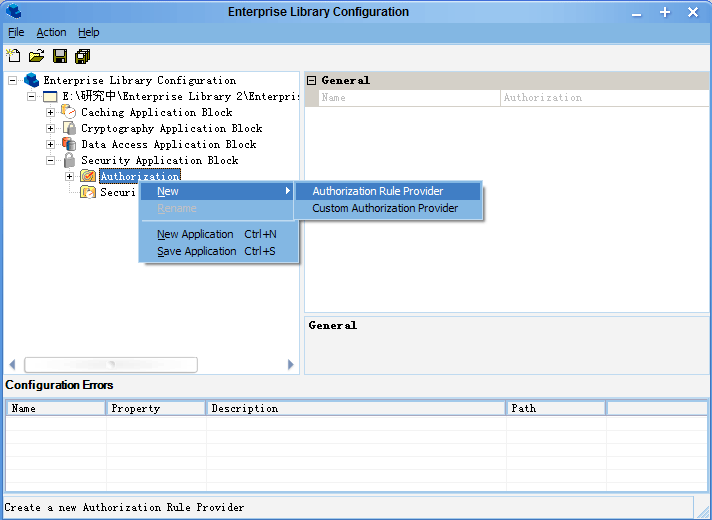Click the Enterprise Library title bar logo

coord(14,10)
